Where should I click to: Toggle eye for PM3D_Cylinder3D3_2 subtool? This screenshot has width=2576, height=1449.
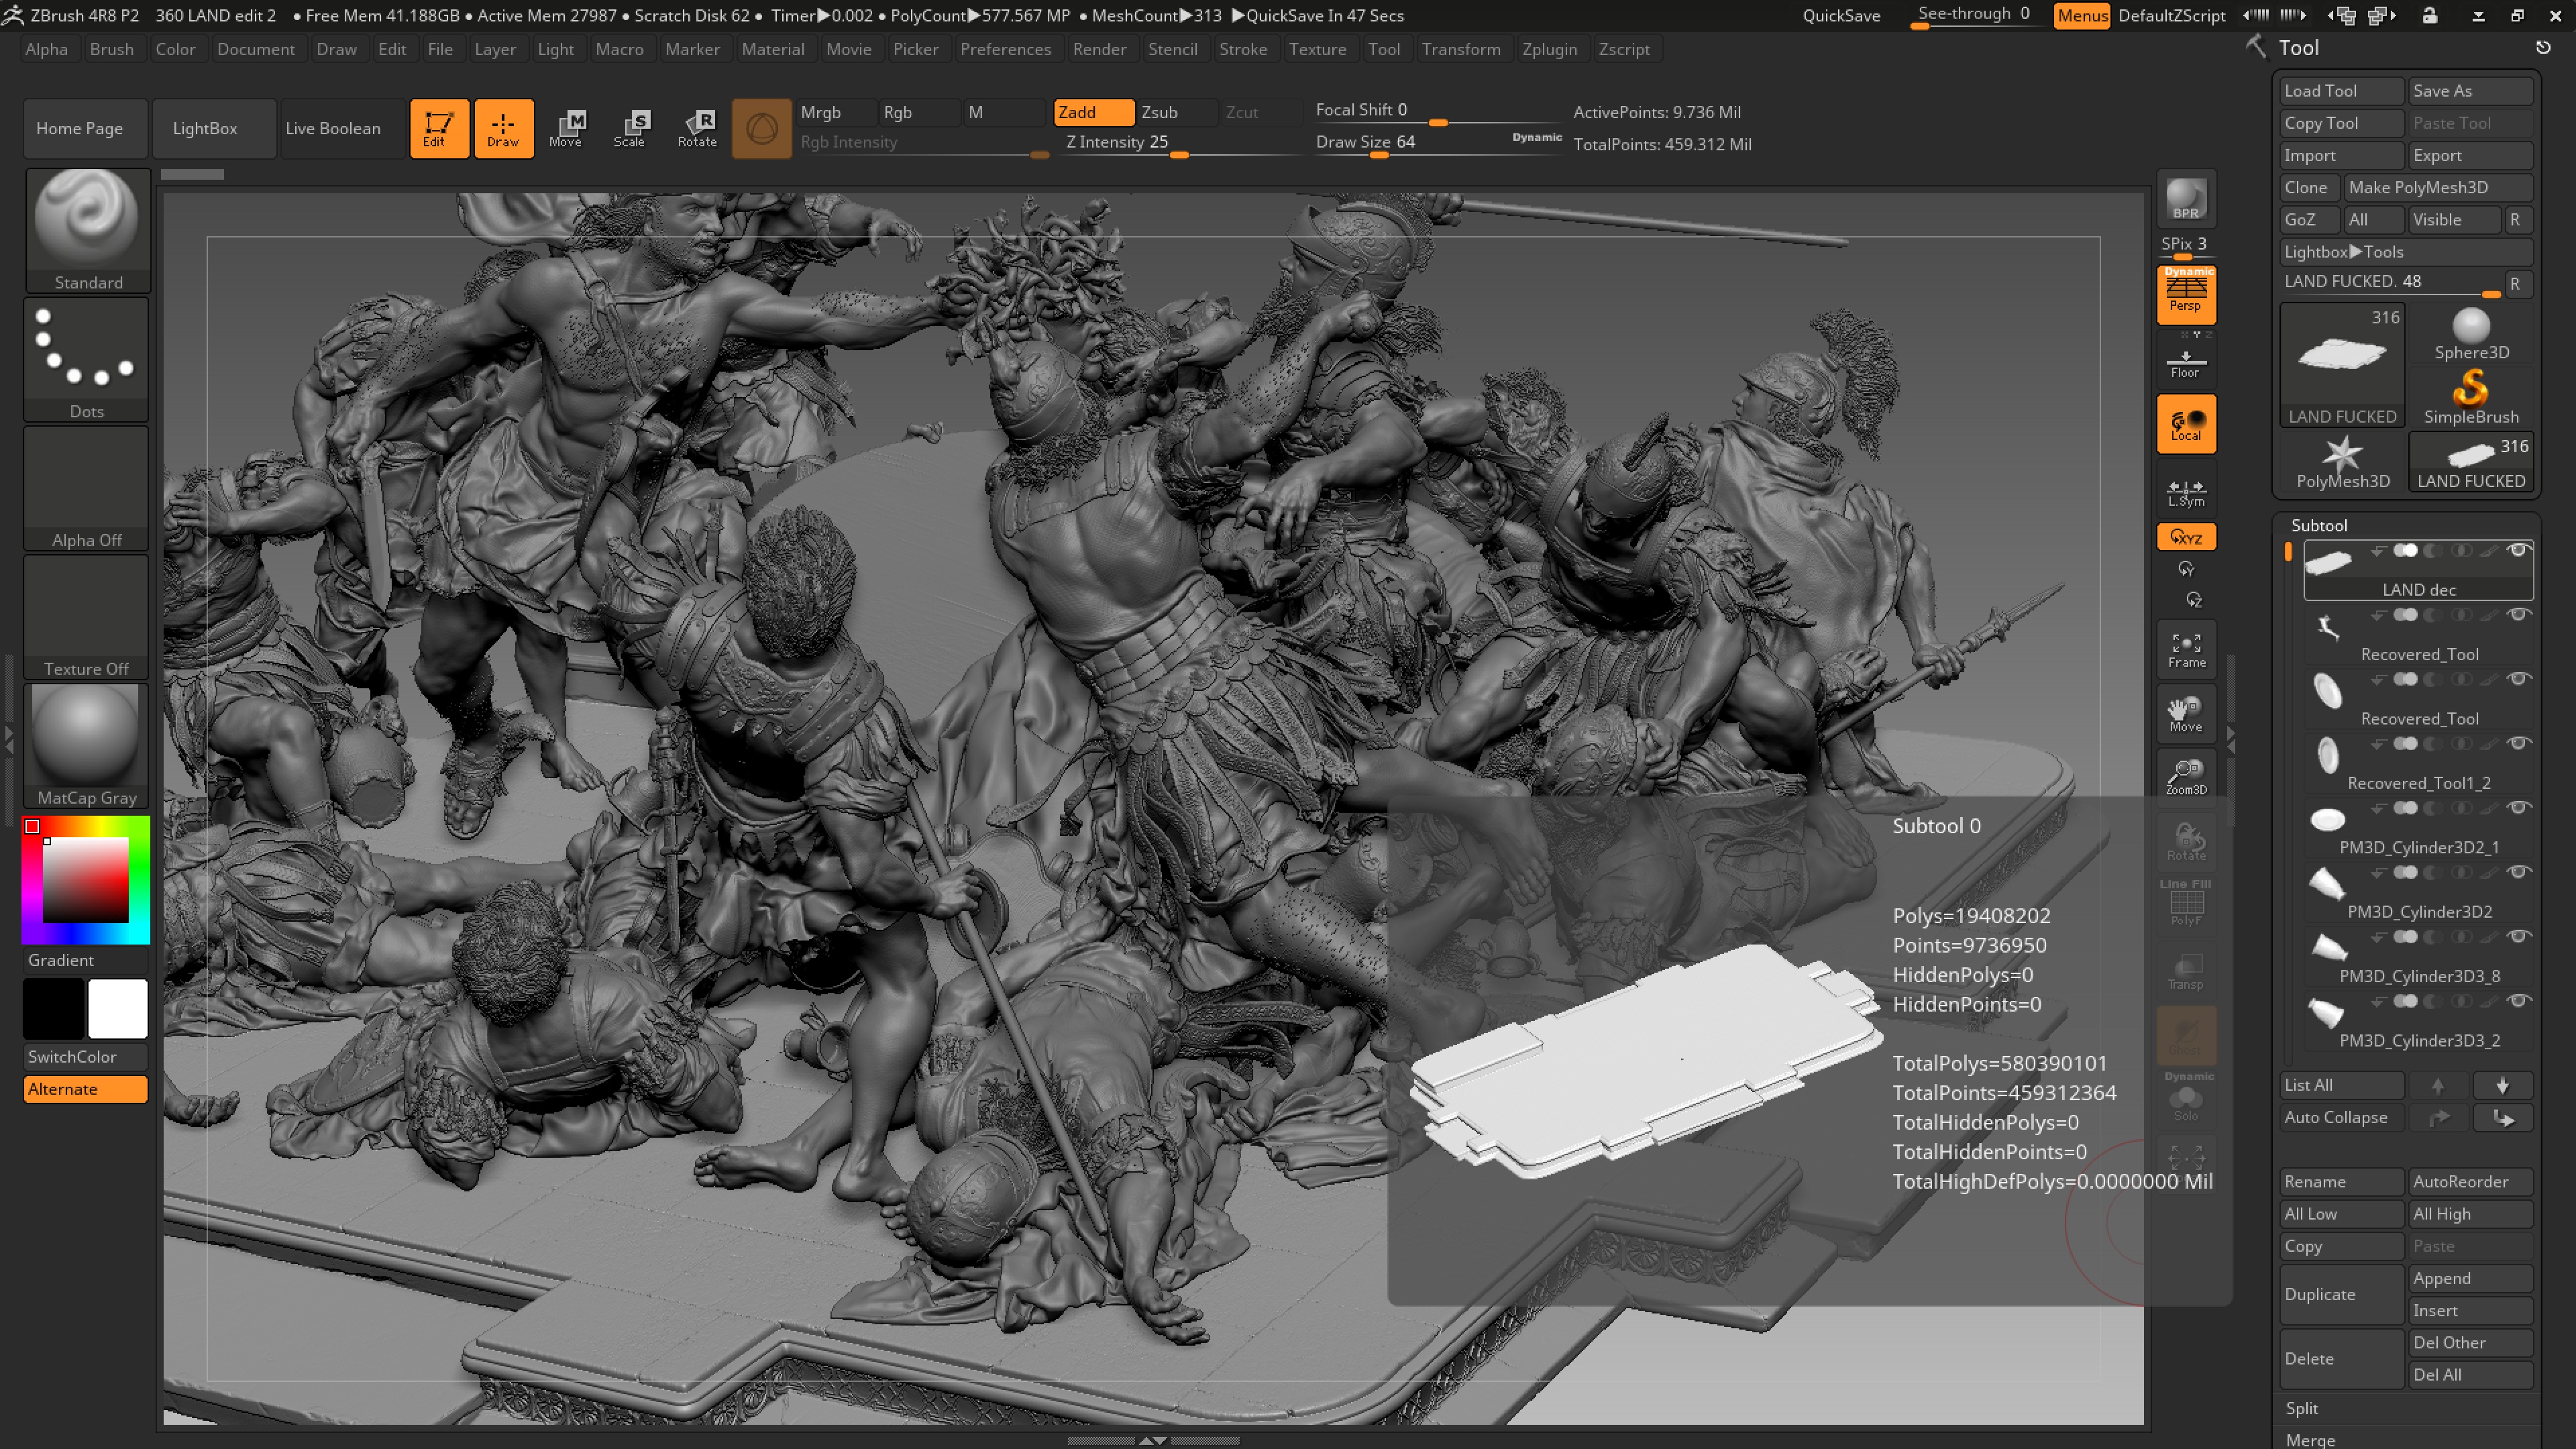point(2518,1001)
